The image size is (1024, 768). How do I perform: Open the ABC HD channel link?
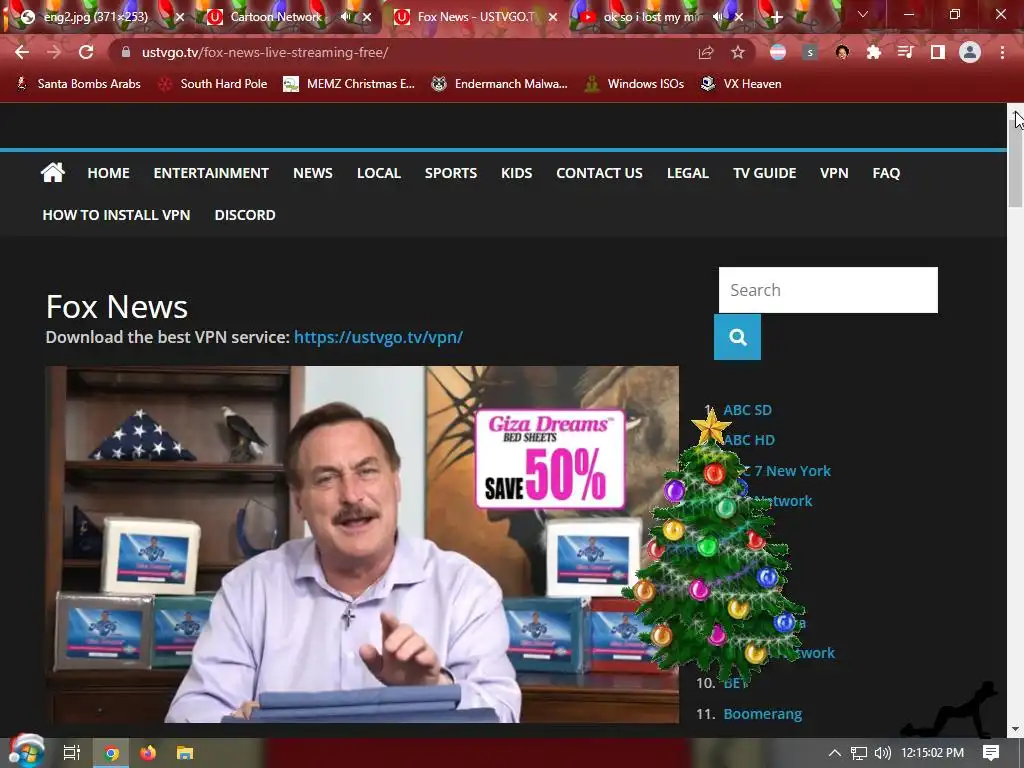pyautogui.click(x=749, y=440)
